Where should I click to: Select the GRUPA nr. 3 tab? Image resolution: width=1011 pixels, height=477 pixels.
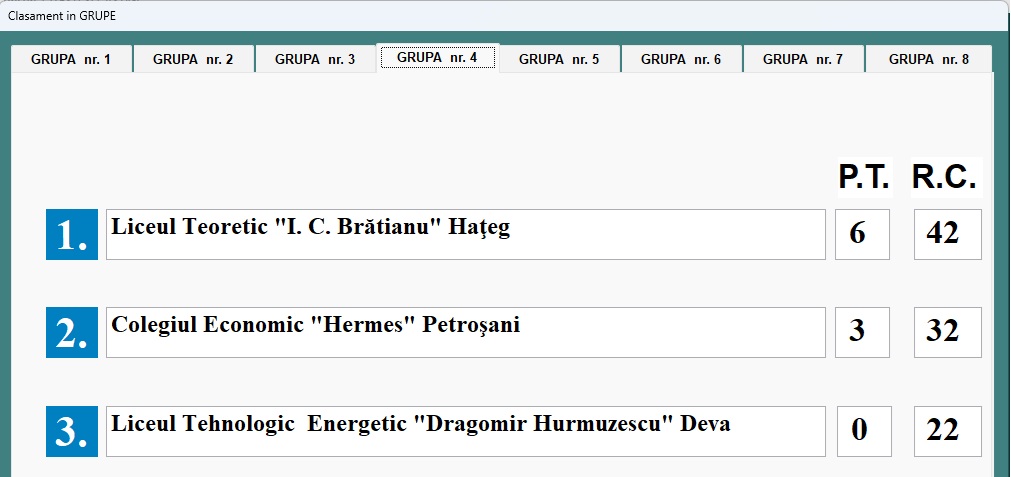pos(315,59)
